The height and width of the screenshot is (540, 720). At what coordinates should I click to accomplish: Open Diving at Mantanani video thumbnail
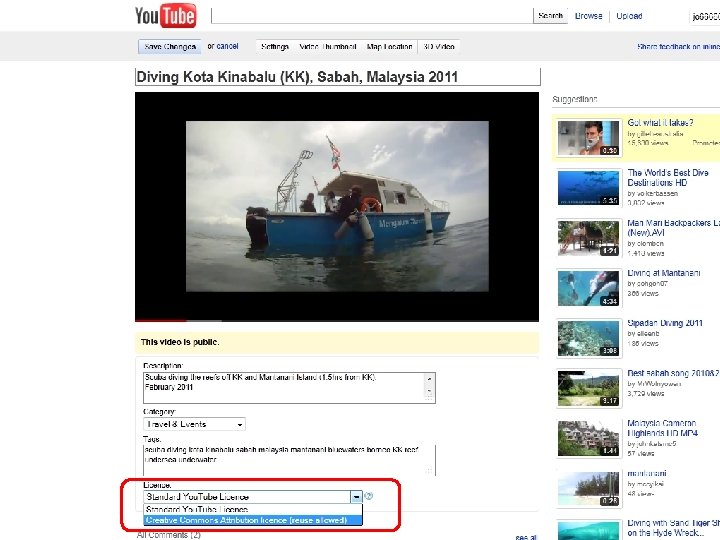click(x=589, y=288)
